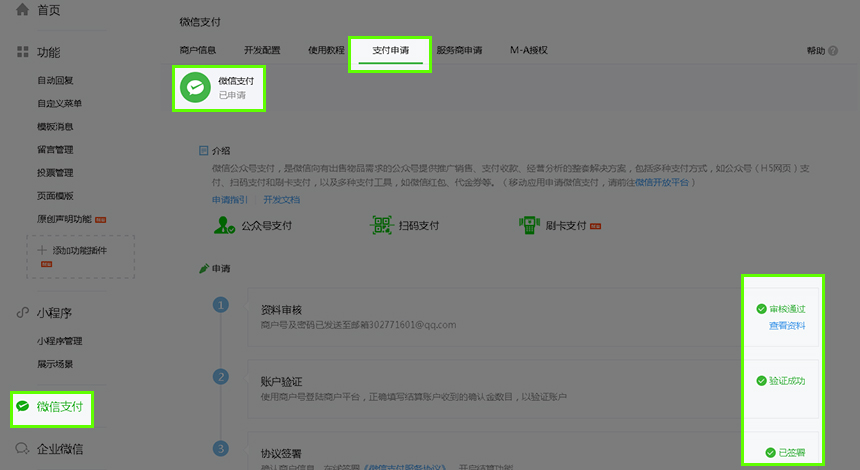Open the 申请指引 link
The width and height of the screenshot is (860, 470).
point(230,200)
